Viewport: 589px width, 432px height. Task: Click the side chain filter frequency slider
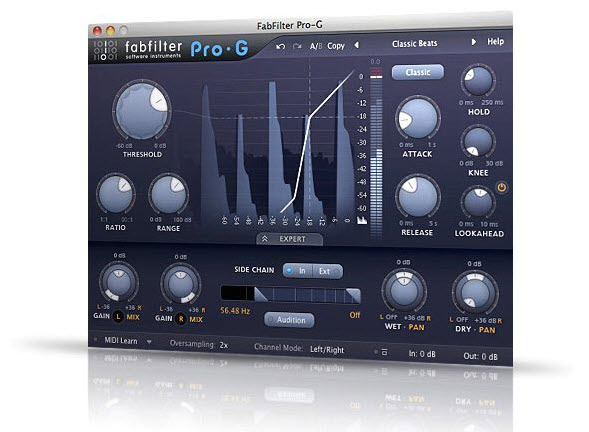point(290,295)
